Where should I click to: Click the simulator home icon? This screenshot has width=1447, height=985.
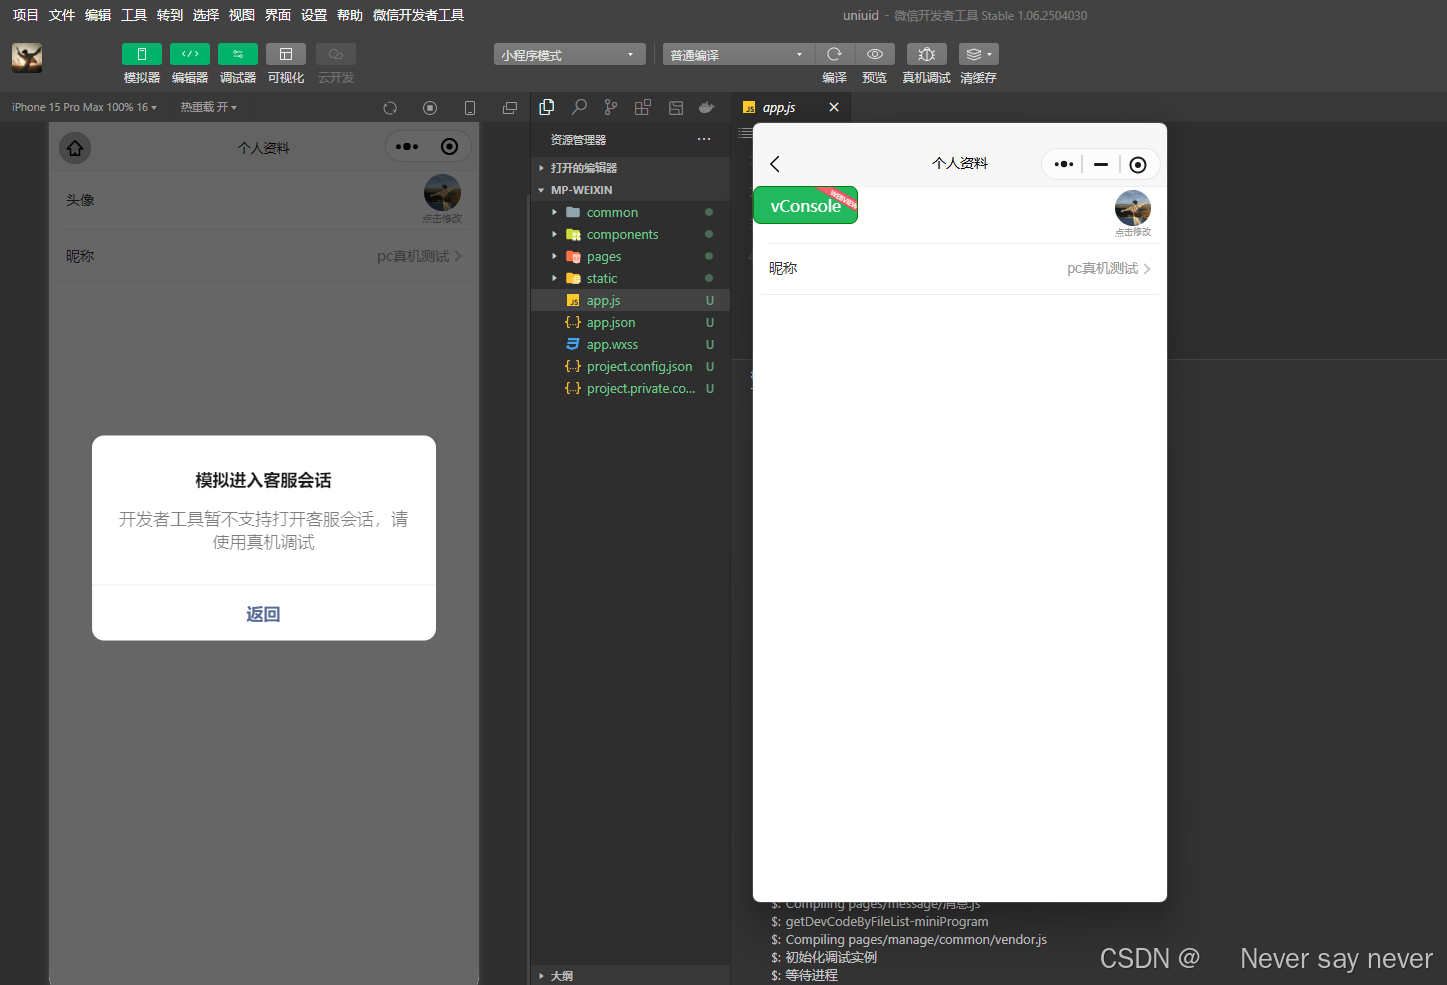tap(75, 148)
